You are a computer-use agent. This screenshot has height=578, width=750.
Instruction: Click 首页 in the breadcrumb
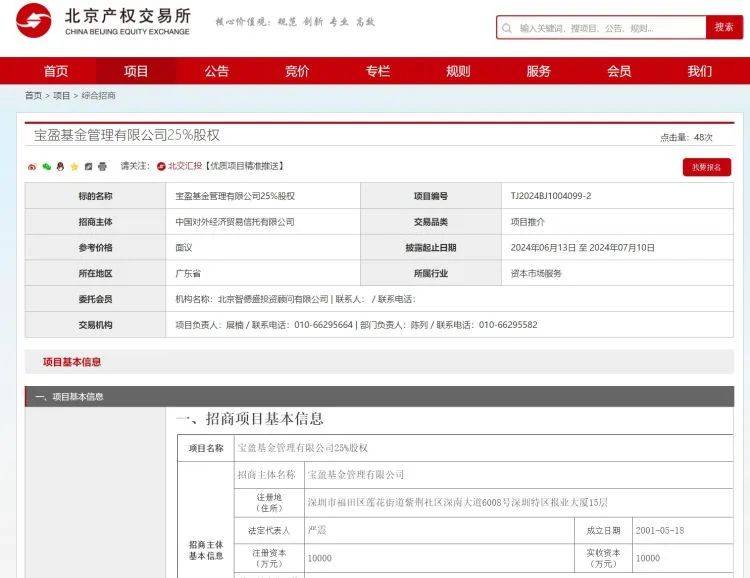point(33,95)
